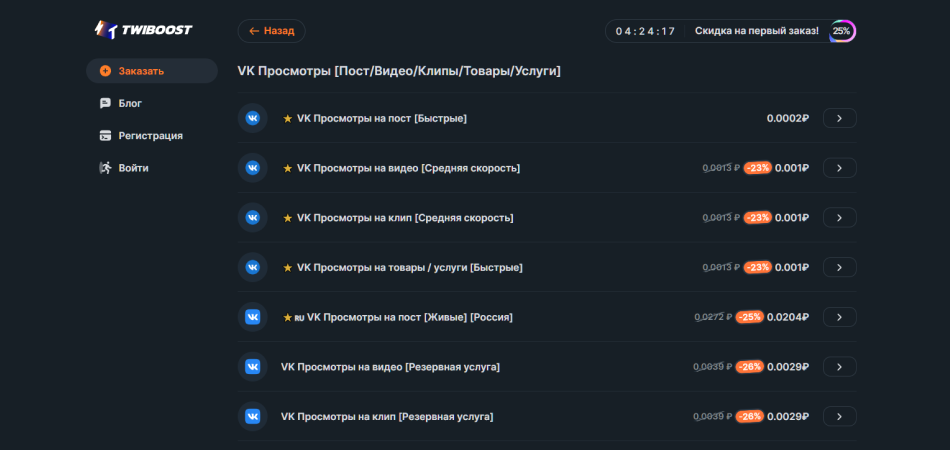The width and height of the screenshot is (950, 450).
Task: Select VK Просмотры на видео [Средняя скорость]
Action: (408, 168)
